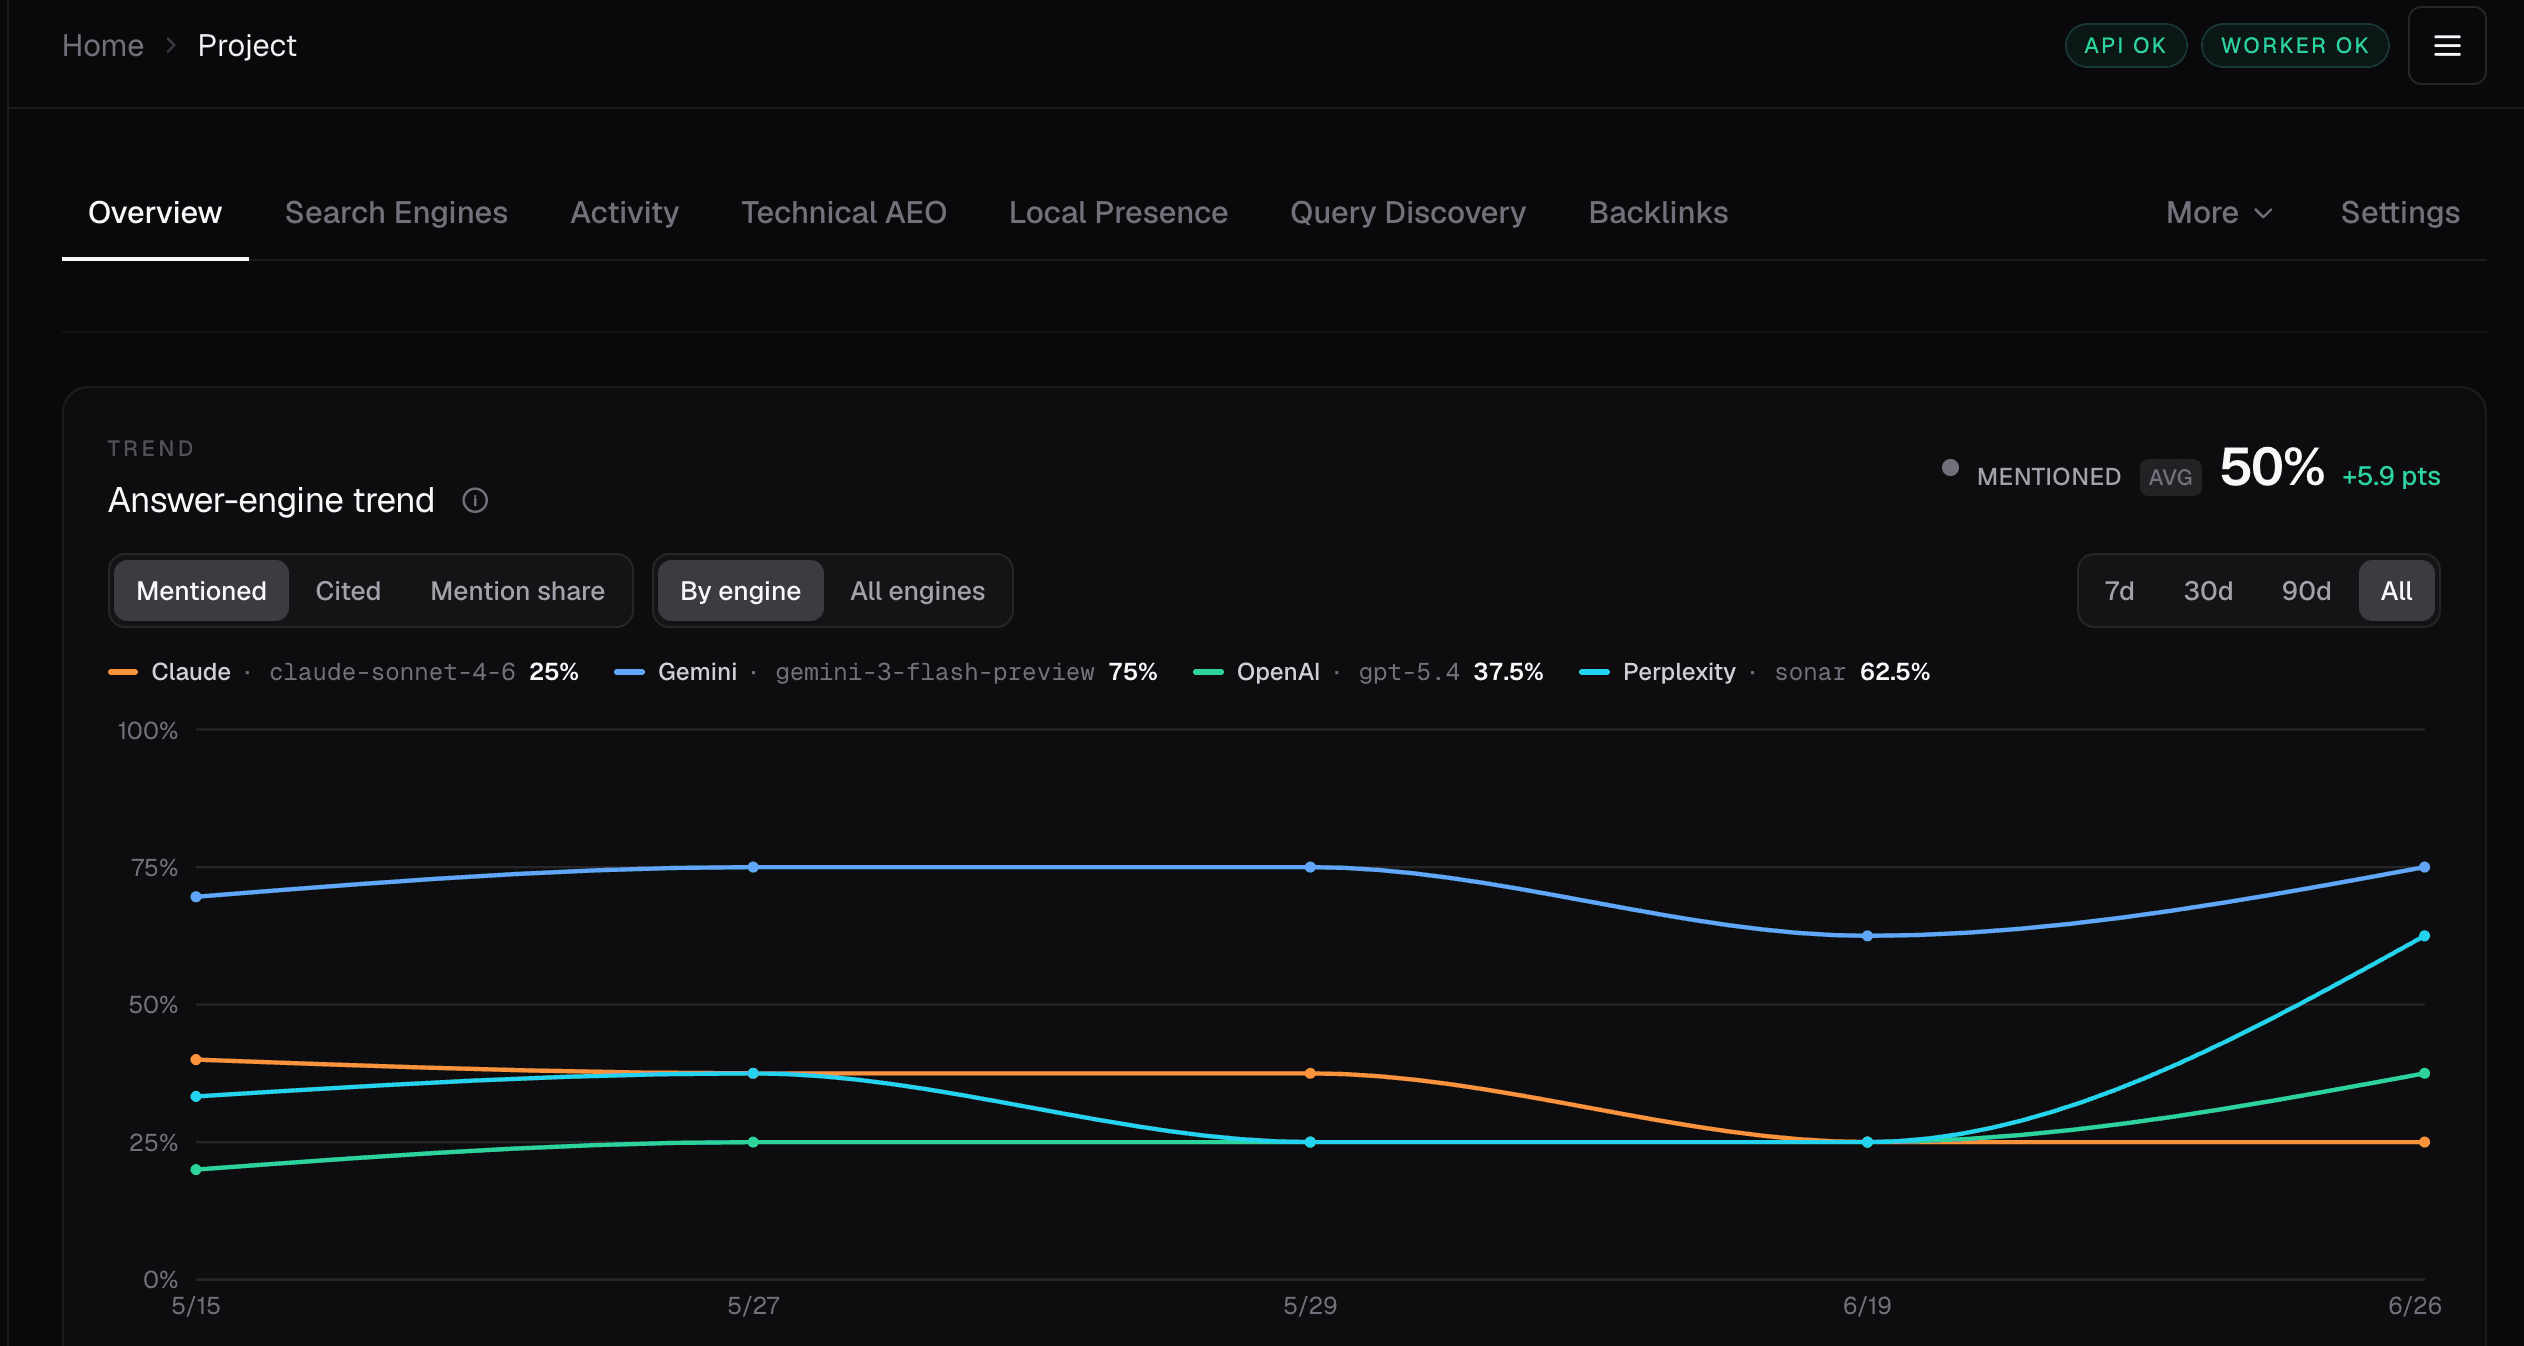Click the breadcrumb chevron after Home
This screenshot has width=2524, height=1346.
[x=171, y=46]
